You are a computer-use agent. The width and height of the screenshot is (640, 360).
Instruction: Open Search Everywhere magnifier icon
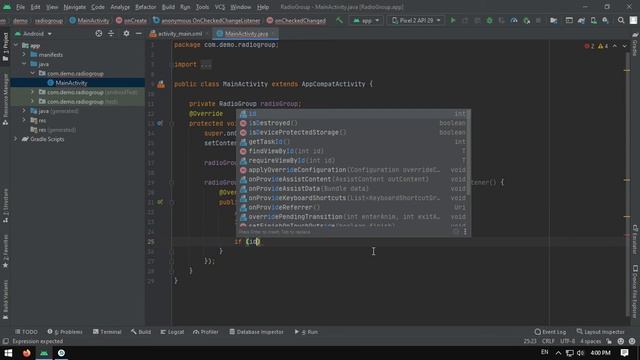point(621,20)
